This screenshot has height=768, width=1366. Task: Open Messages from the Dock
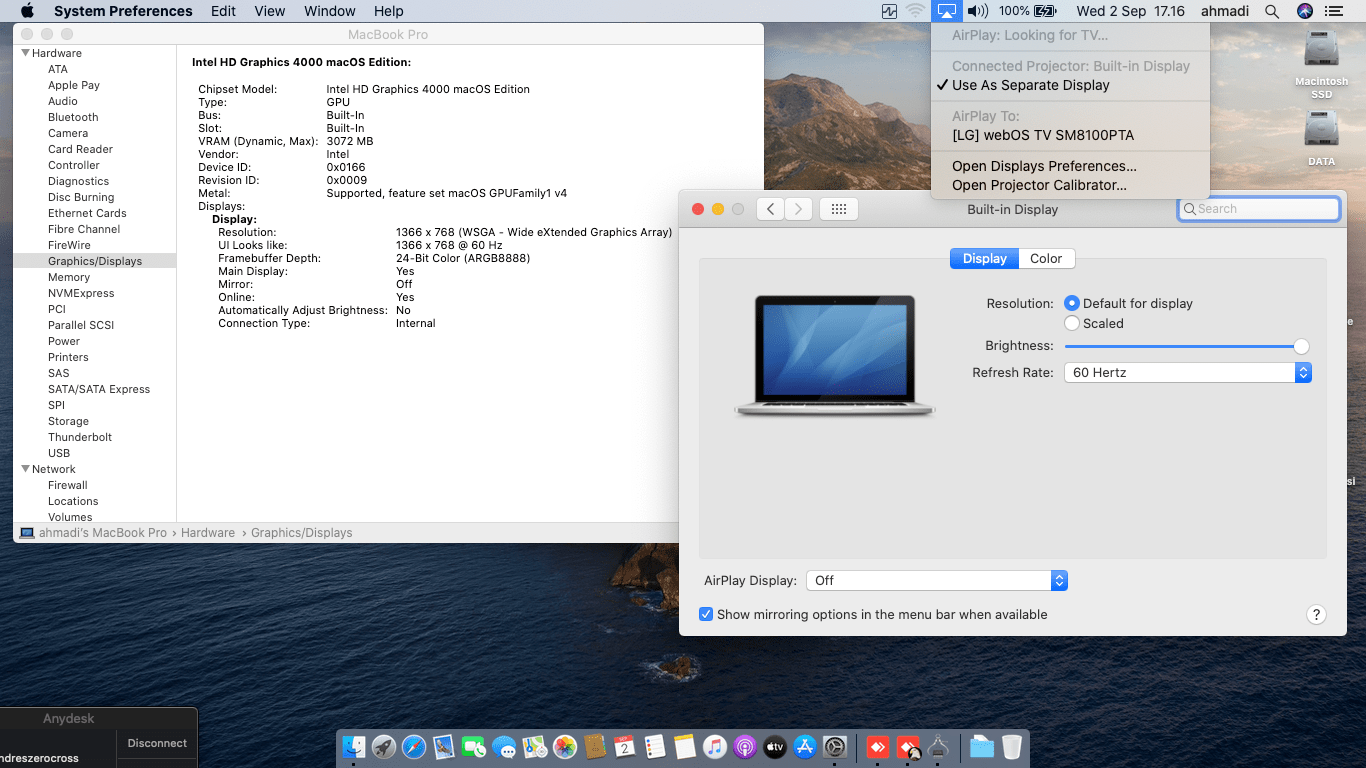504,747
